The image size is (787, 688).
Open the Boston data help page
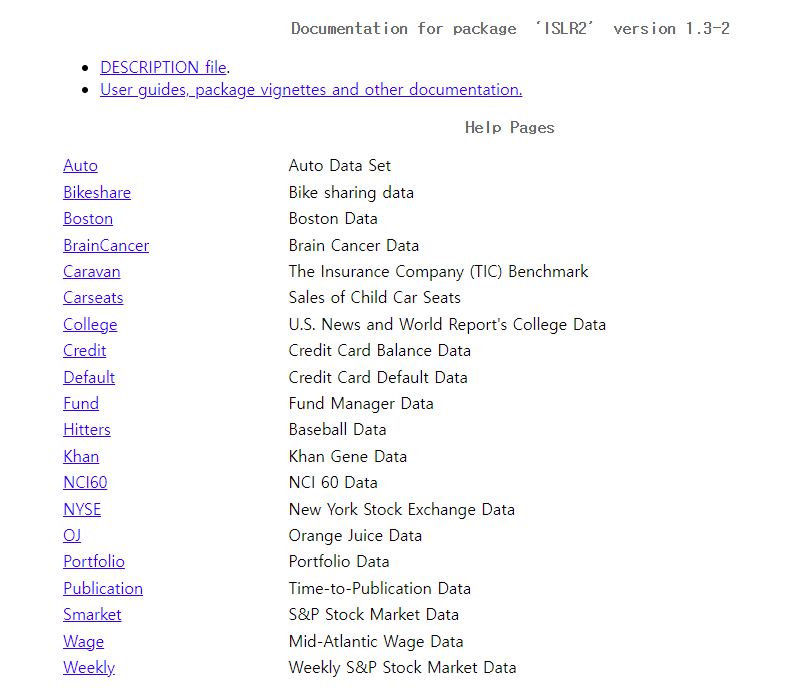coord(88,219)
